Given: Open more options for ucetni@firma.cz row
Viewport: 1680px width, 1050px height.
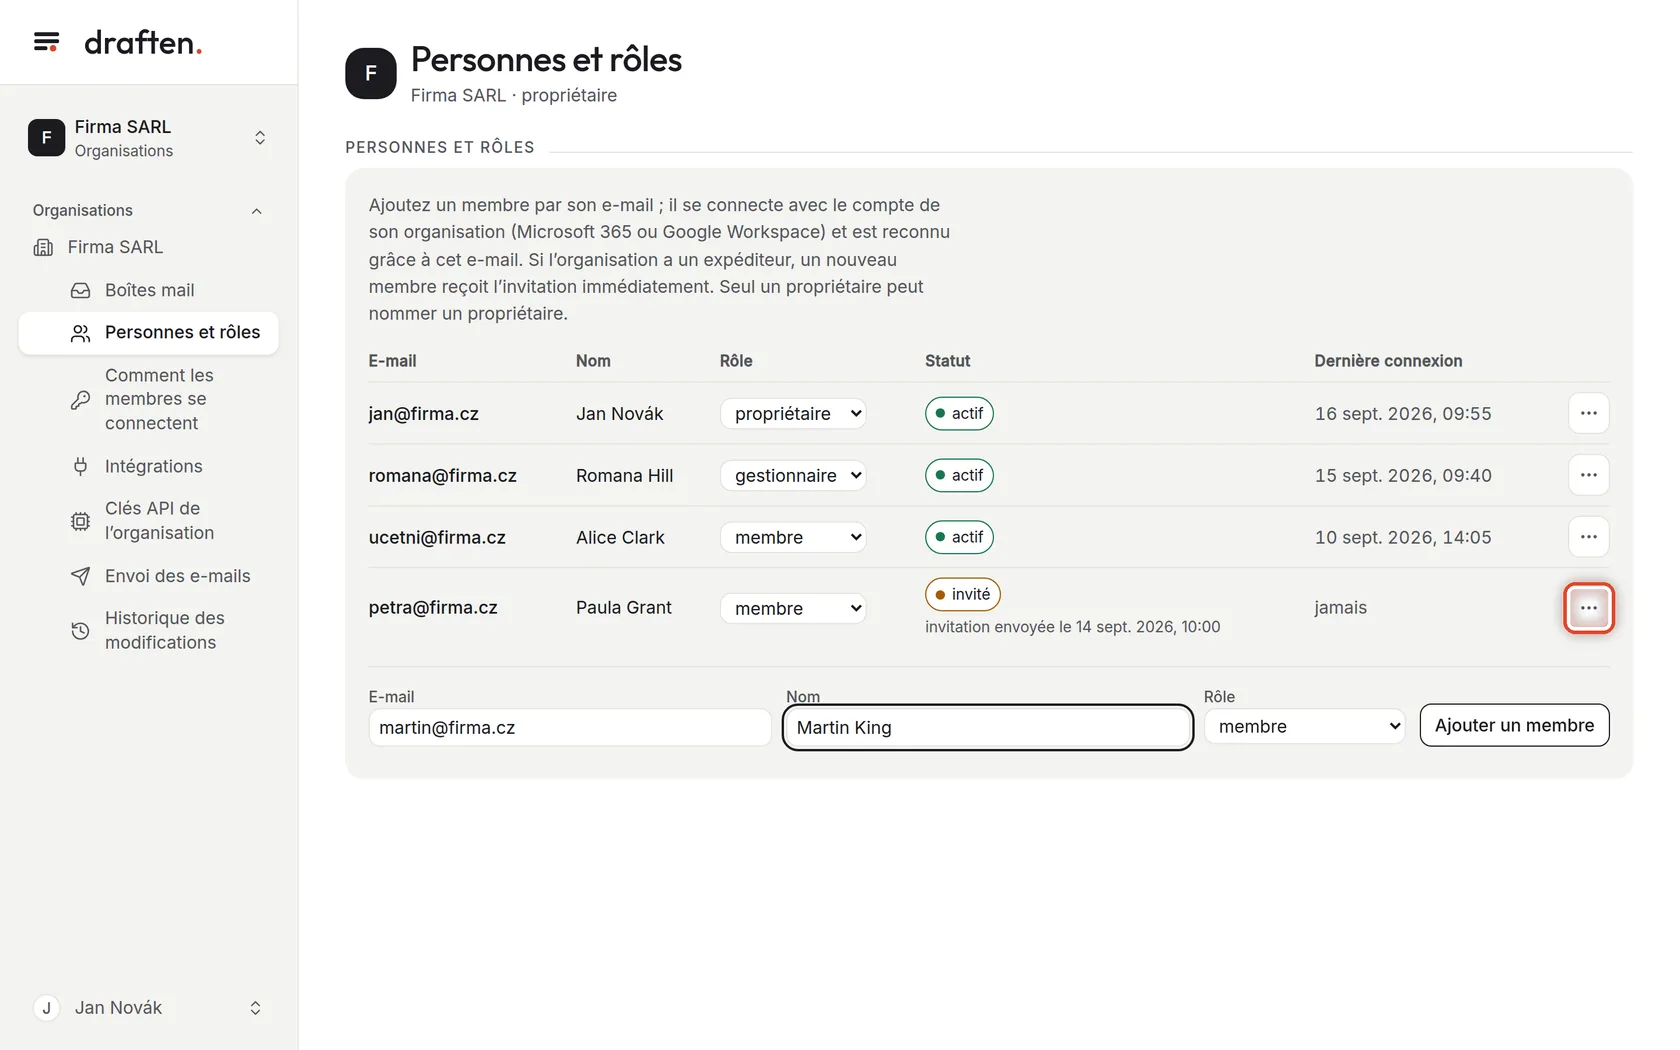Looking at the screenshot, I should (1588, 537).
